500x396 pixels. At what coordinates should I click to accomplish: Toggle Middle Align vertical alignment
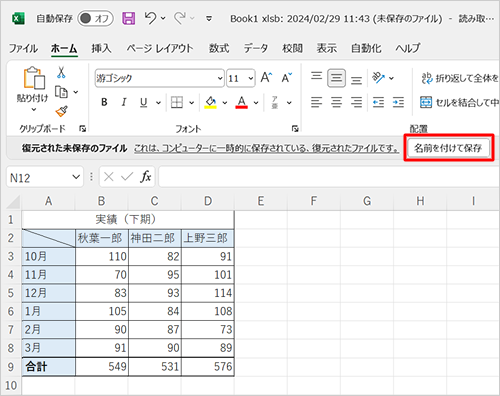[x=336, y=78]
